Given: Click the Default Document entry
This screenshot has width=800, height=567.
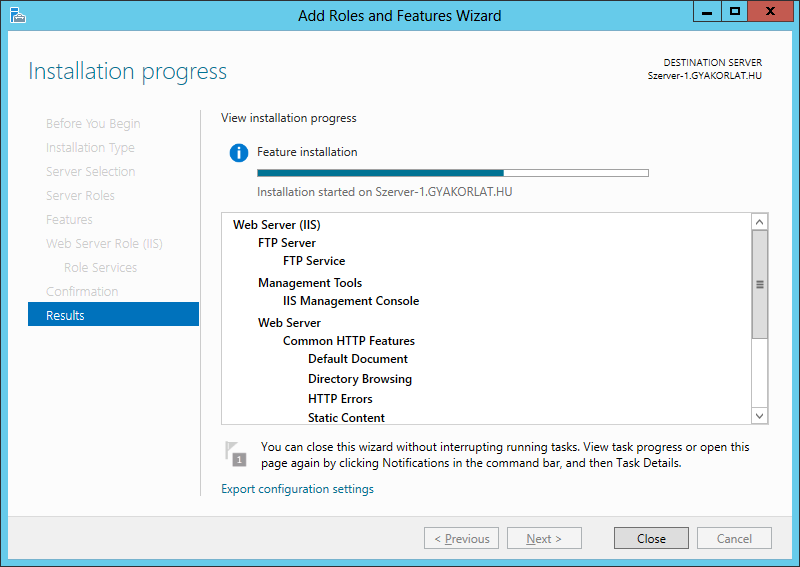Looking at the screenshot, I should coord(358,359).
